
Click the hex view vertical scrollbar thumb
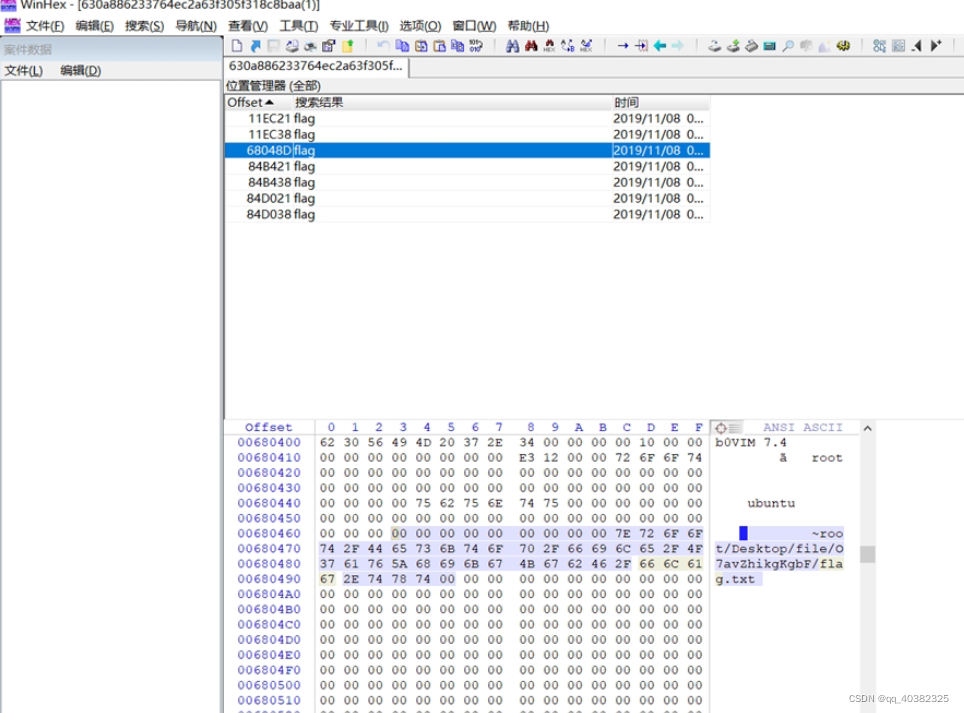[x=867, y=554]
